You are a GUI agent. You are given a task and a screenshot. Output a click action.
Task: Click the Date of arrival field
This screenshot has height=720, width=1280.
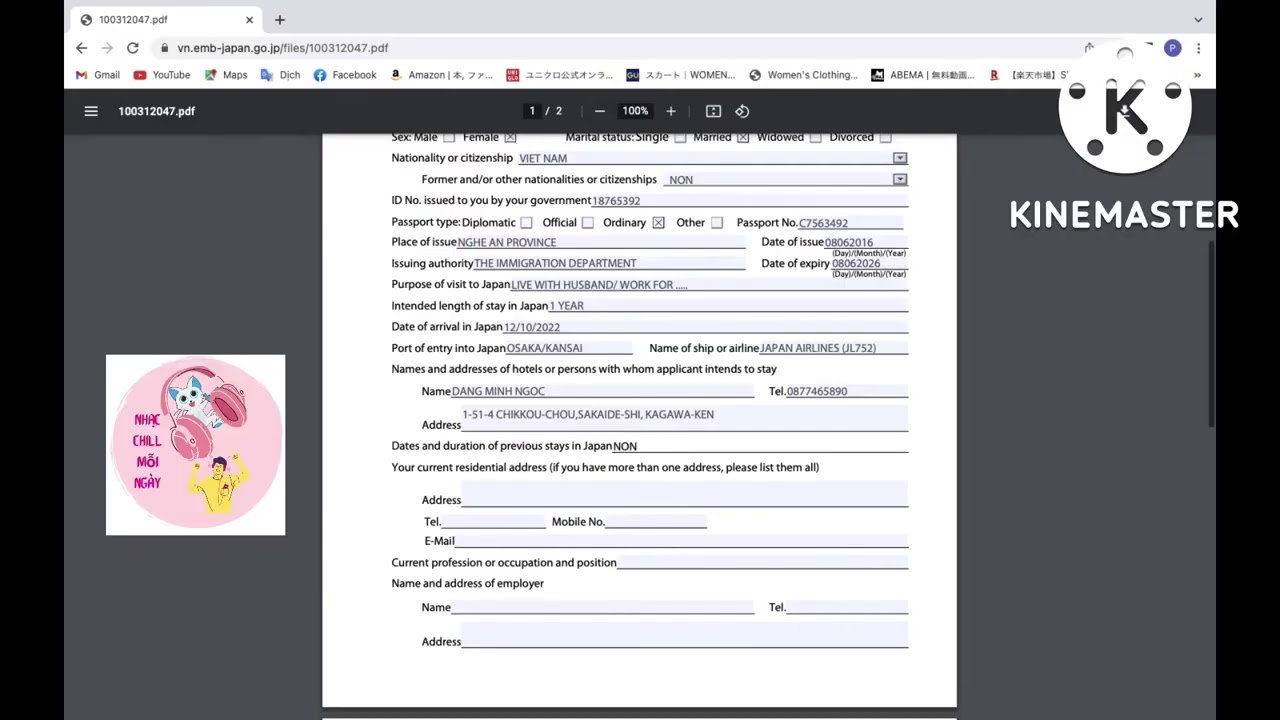pyautogui.click(x=705, y=327)
